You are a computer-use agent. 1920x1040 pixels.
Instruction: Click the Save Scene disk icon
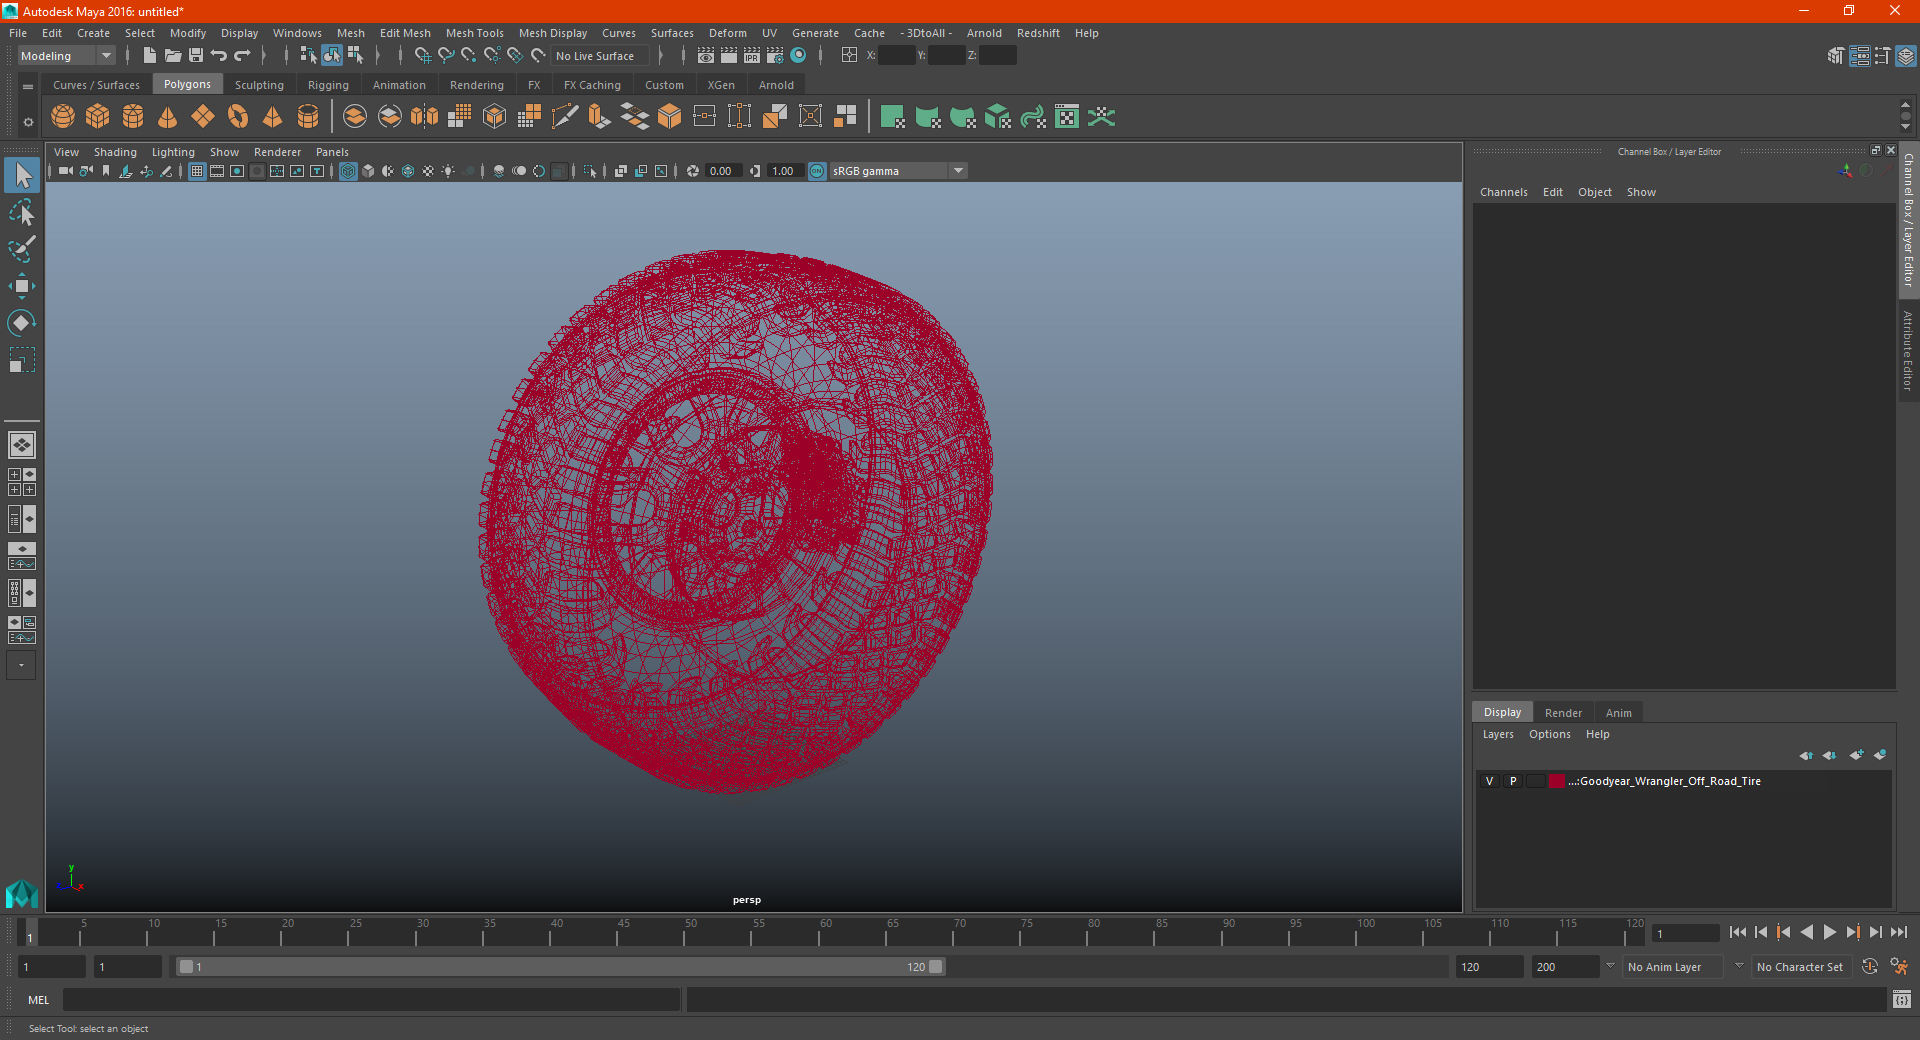point(196,56)
